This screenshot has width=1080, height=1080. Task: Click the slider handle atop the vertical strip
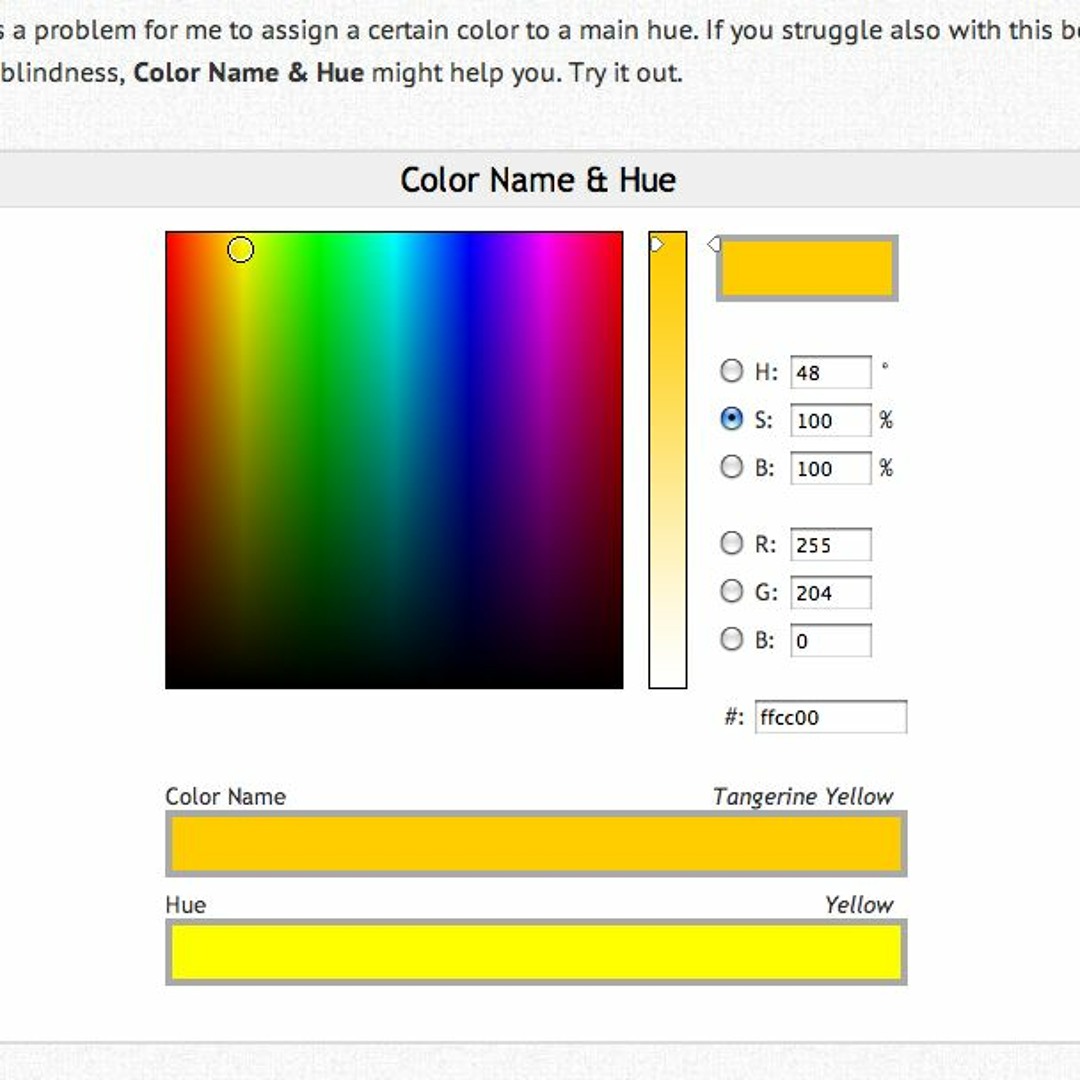pyautogui.click(x=657, y=244)
